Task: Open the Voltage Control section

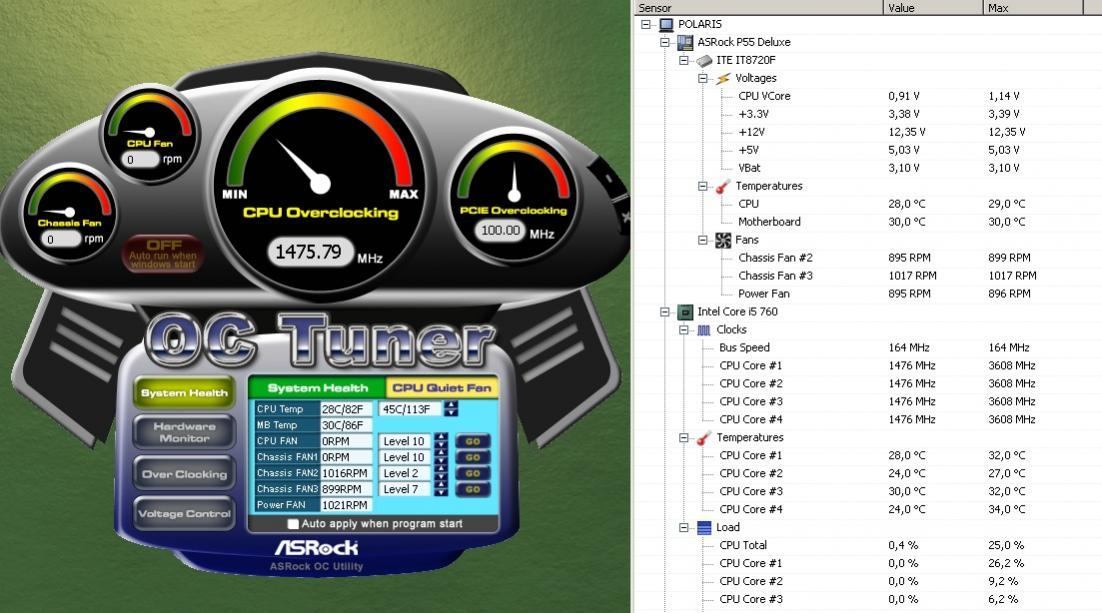Action: click(184, 514)
